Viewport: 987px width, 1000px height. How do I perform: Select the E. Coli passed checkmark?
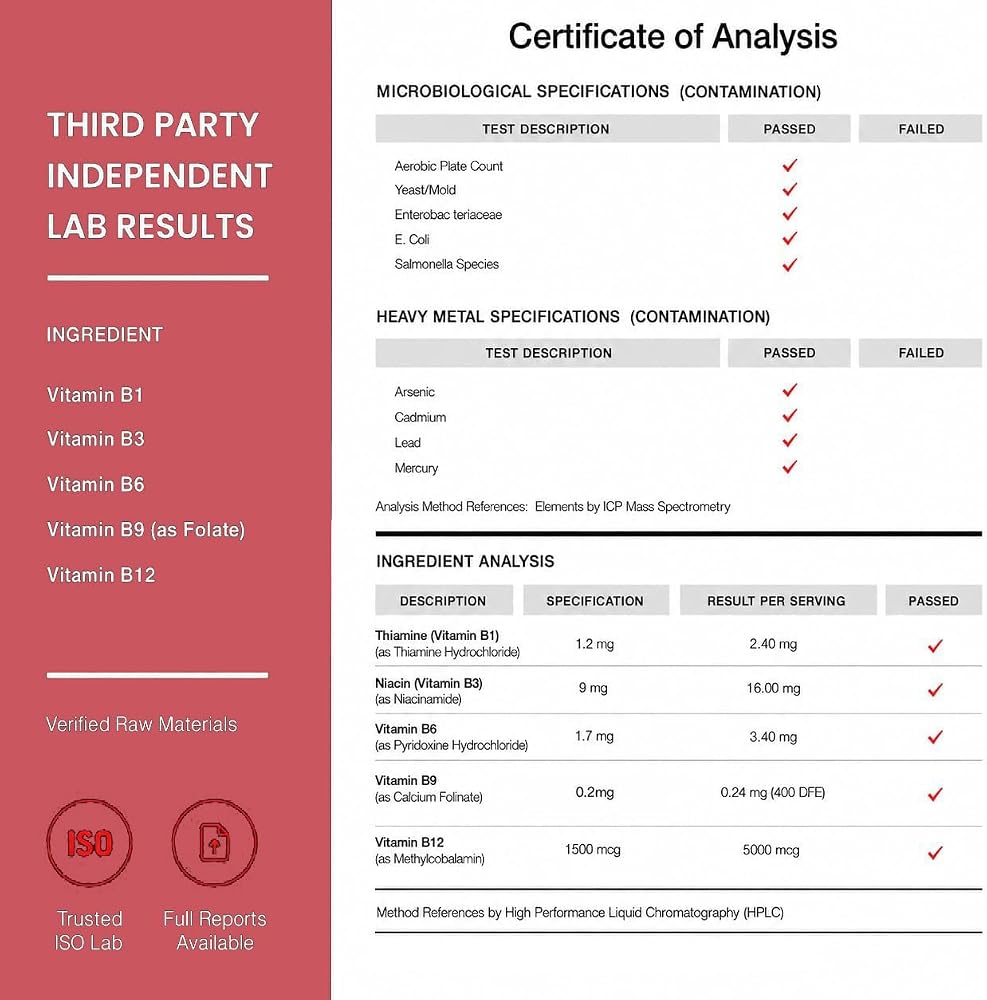tap(789, 239)
